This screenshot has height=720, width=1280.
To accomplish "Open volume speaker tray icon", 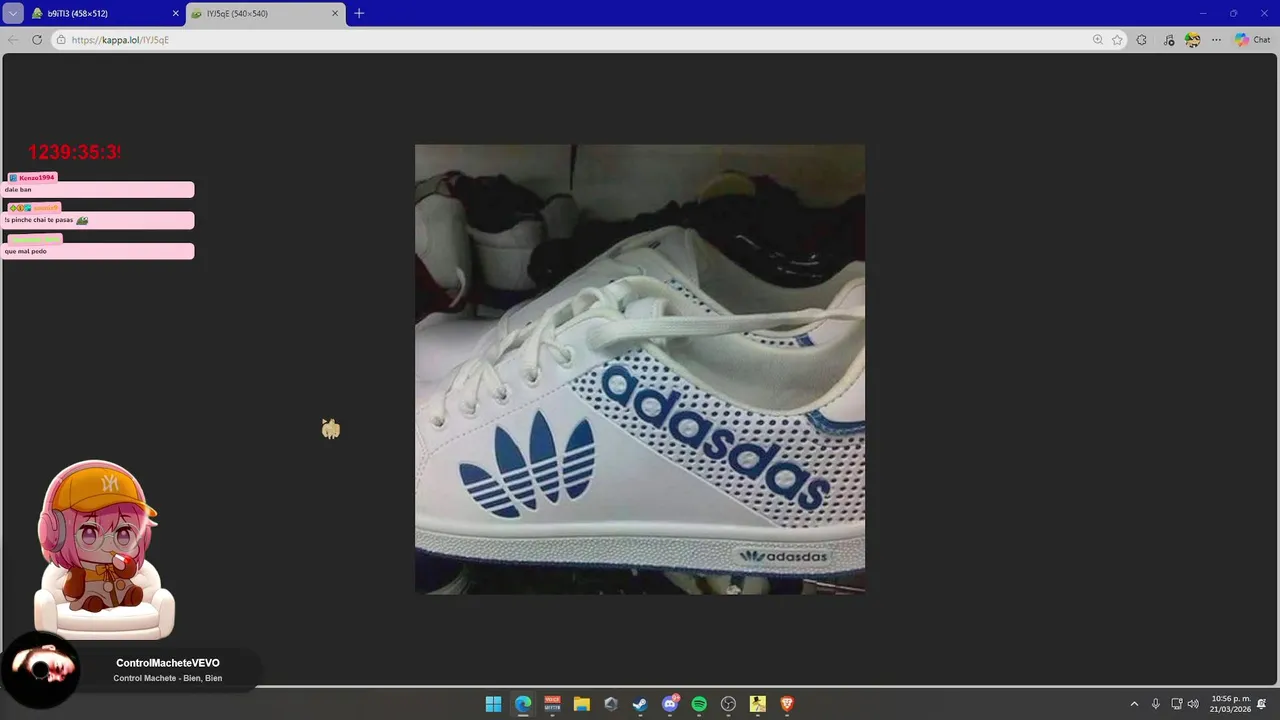I will (x=1193, y=704).
